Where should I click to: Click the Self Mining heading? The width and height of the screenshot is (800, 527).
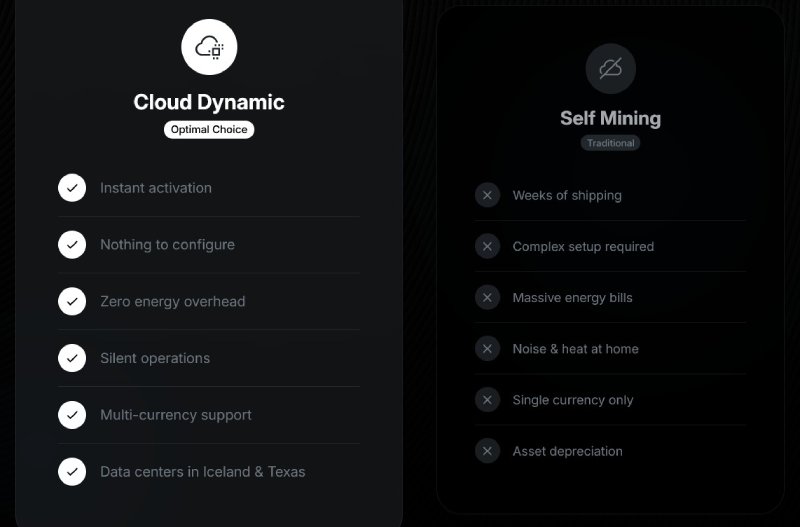611,118
